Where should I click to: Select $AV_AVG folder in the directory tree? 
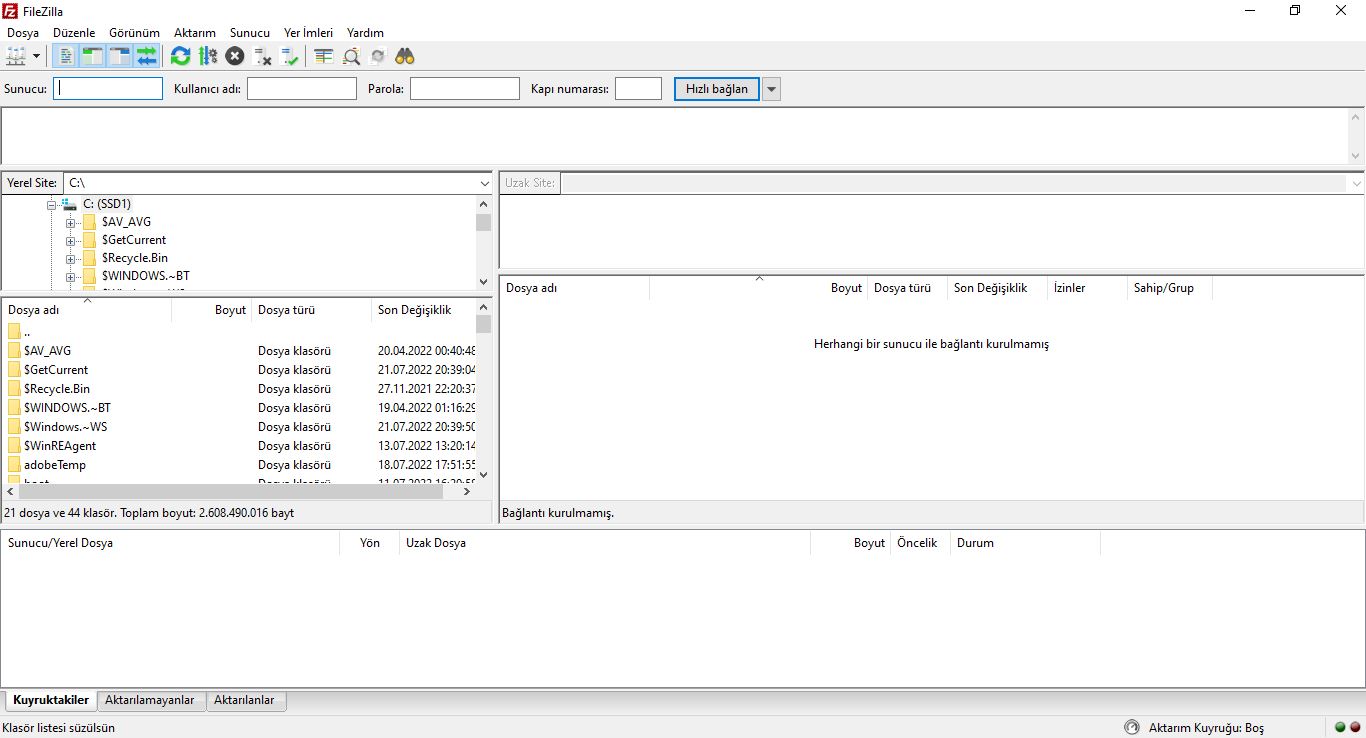point(126,222)
